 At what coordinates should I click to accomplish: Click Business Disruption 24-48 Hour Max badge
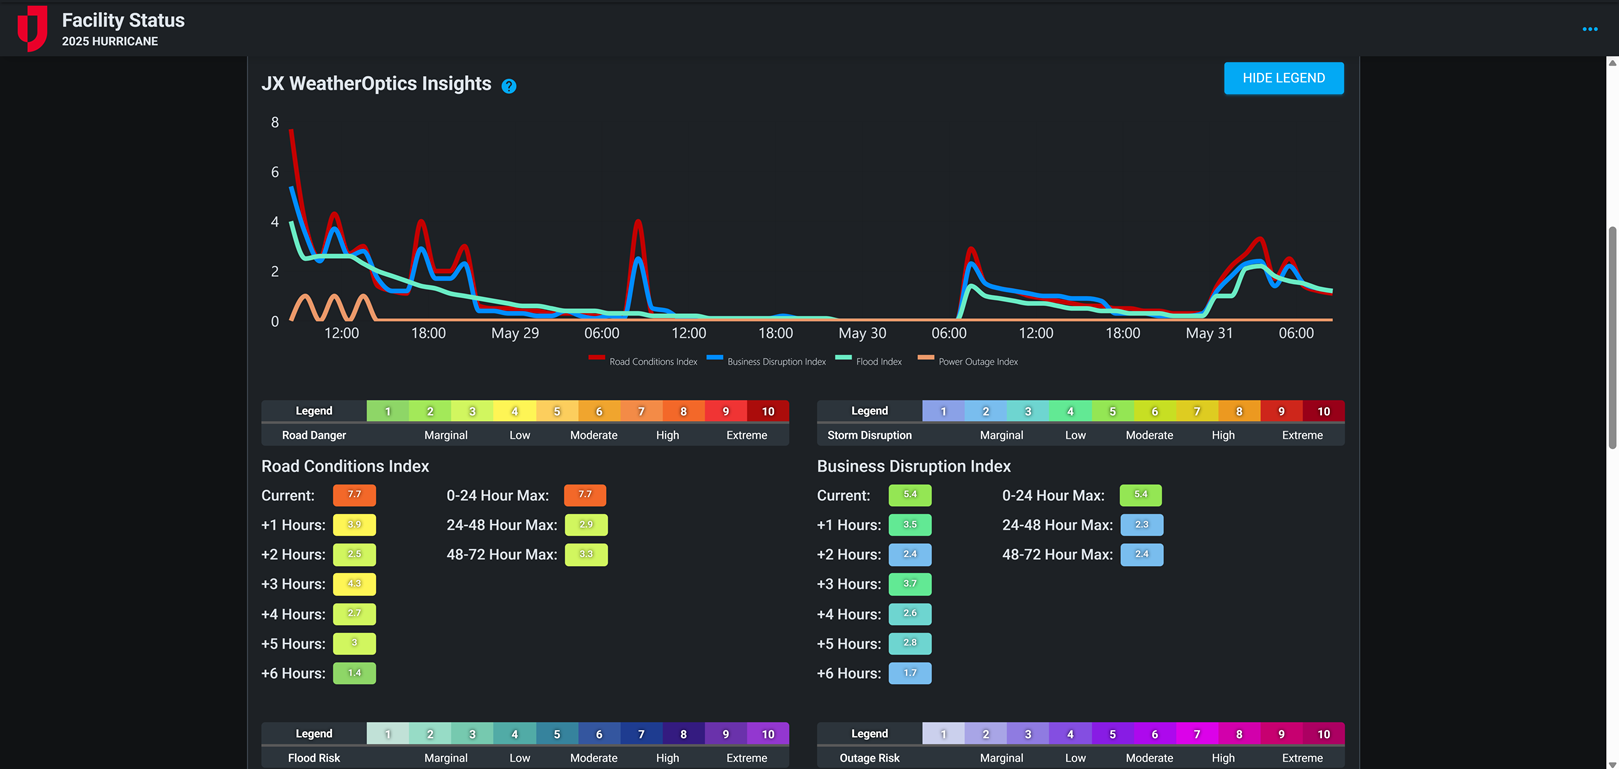pos(1141,525)
